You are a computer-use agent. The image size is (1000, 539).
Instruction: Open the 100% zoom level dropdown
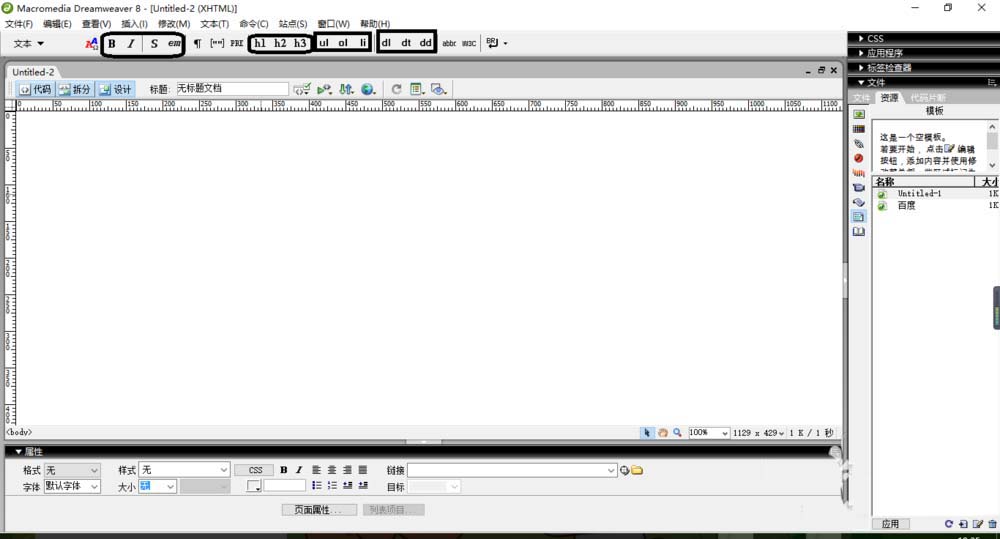709,432
